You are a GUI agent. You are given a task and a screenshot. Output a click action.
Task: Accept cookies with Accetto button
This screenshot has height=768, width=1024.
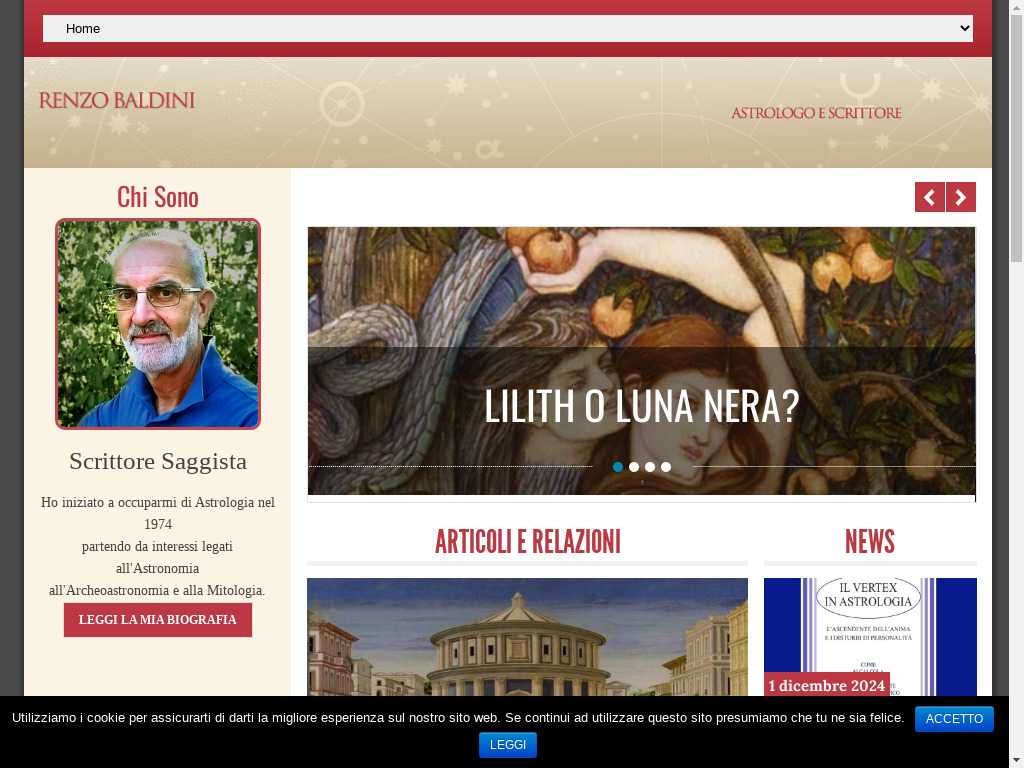(954, 718)
